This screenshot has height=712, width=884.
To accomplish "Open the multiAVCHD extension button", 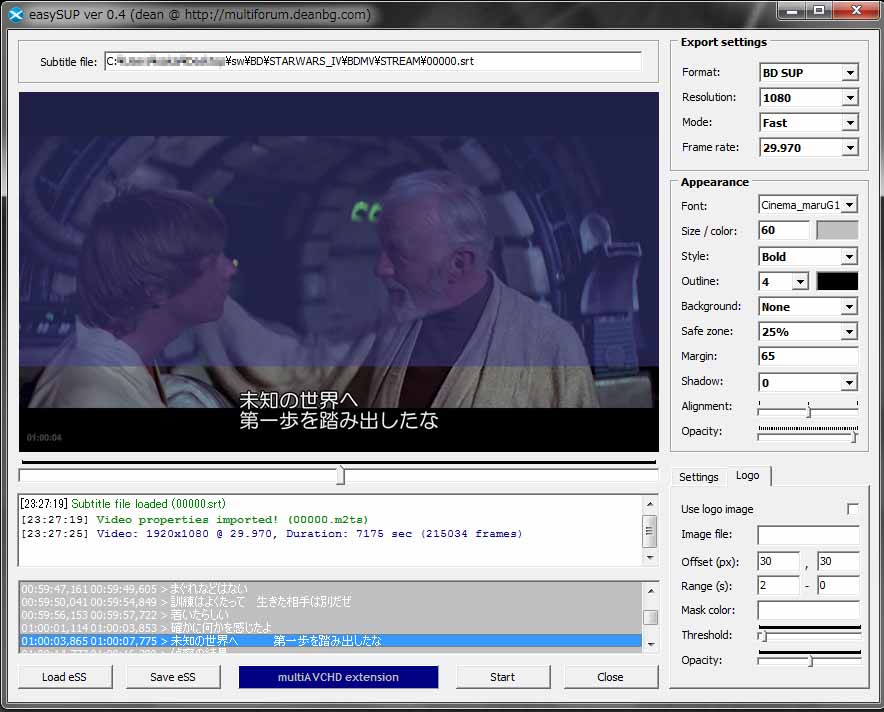I will pos(338,677).
